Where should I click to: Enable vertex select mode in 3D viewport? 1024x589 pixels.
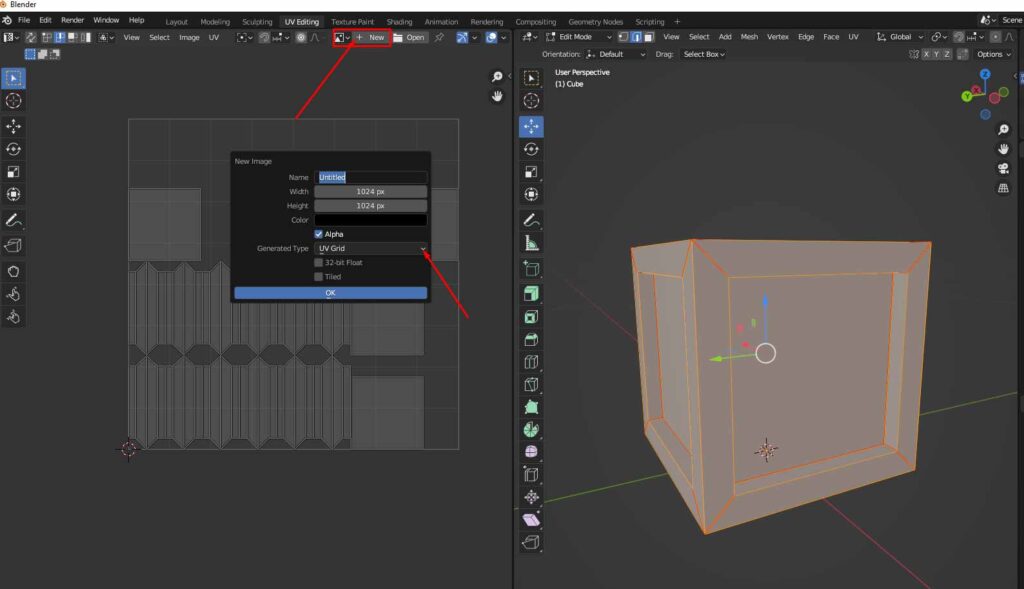[x=623, y=37]
